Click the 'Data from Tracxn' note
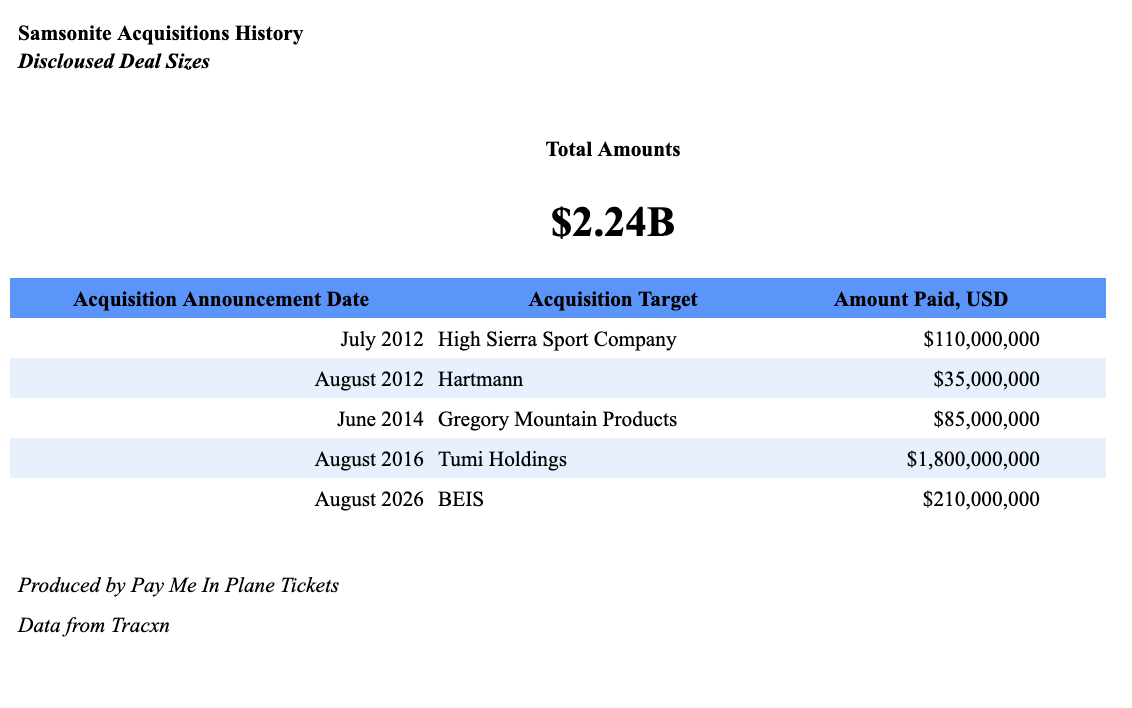Image resolution: width=1132 pixels, height=708 pixels. point(94,625)
